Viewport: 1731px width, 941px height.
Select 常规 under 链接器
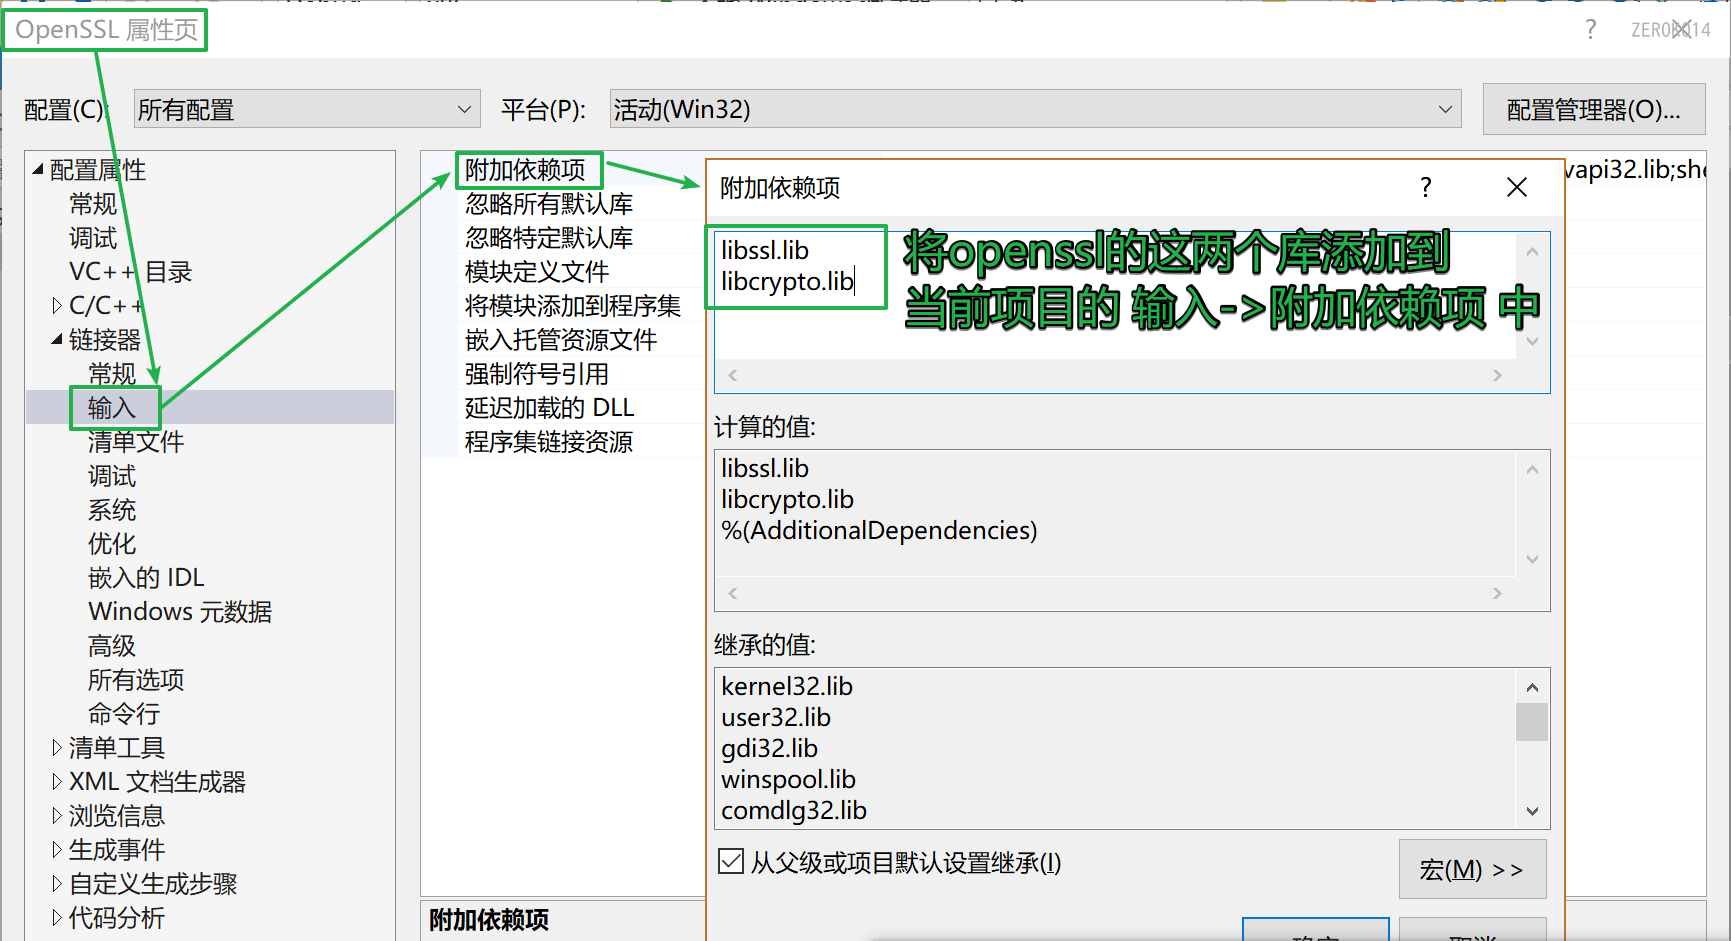pos(112,374)
